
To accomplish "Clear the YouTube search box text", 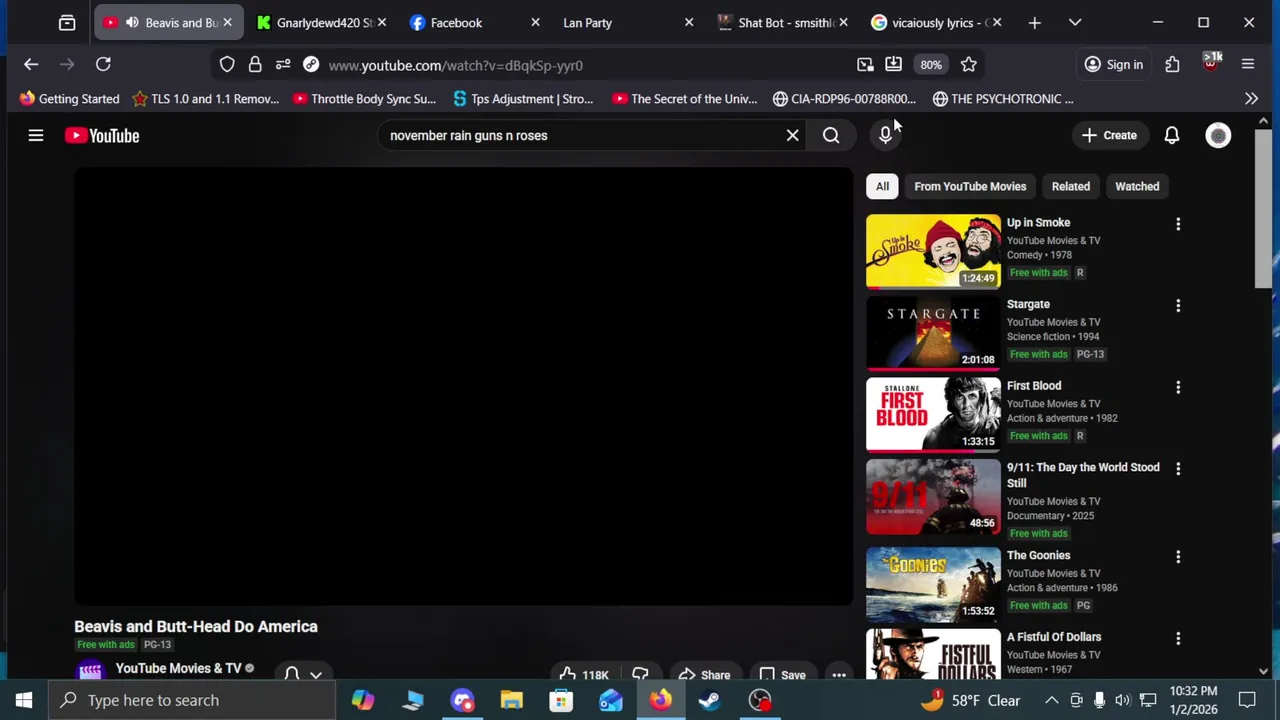I will click(792, 135).
